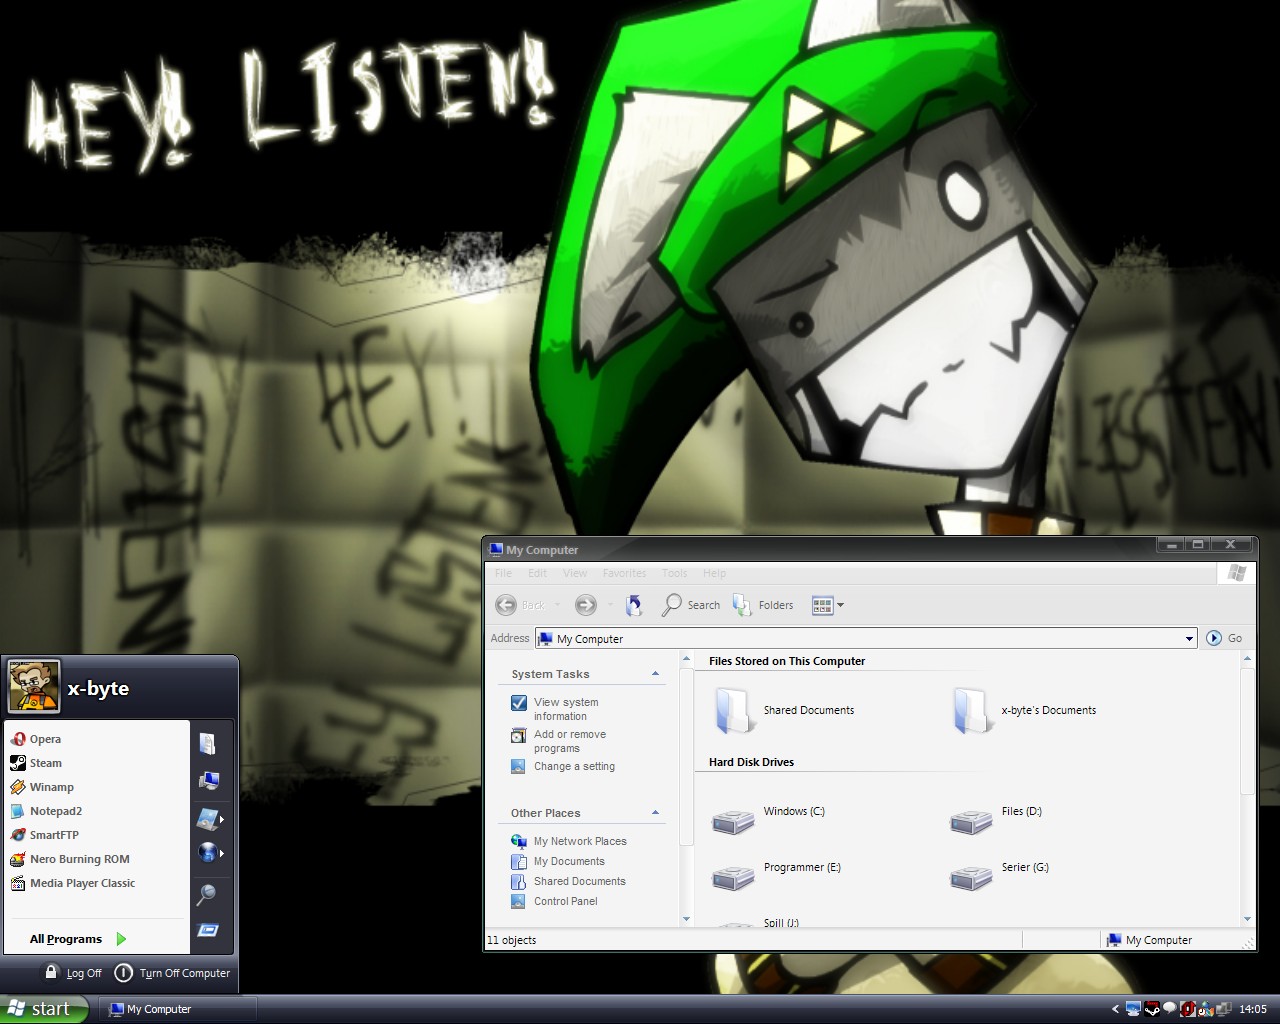Viewport: 1280px width, 1024px height.
Task: Open the Favorites menu
Action: [x=624, y=573]
